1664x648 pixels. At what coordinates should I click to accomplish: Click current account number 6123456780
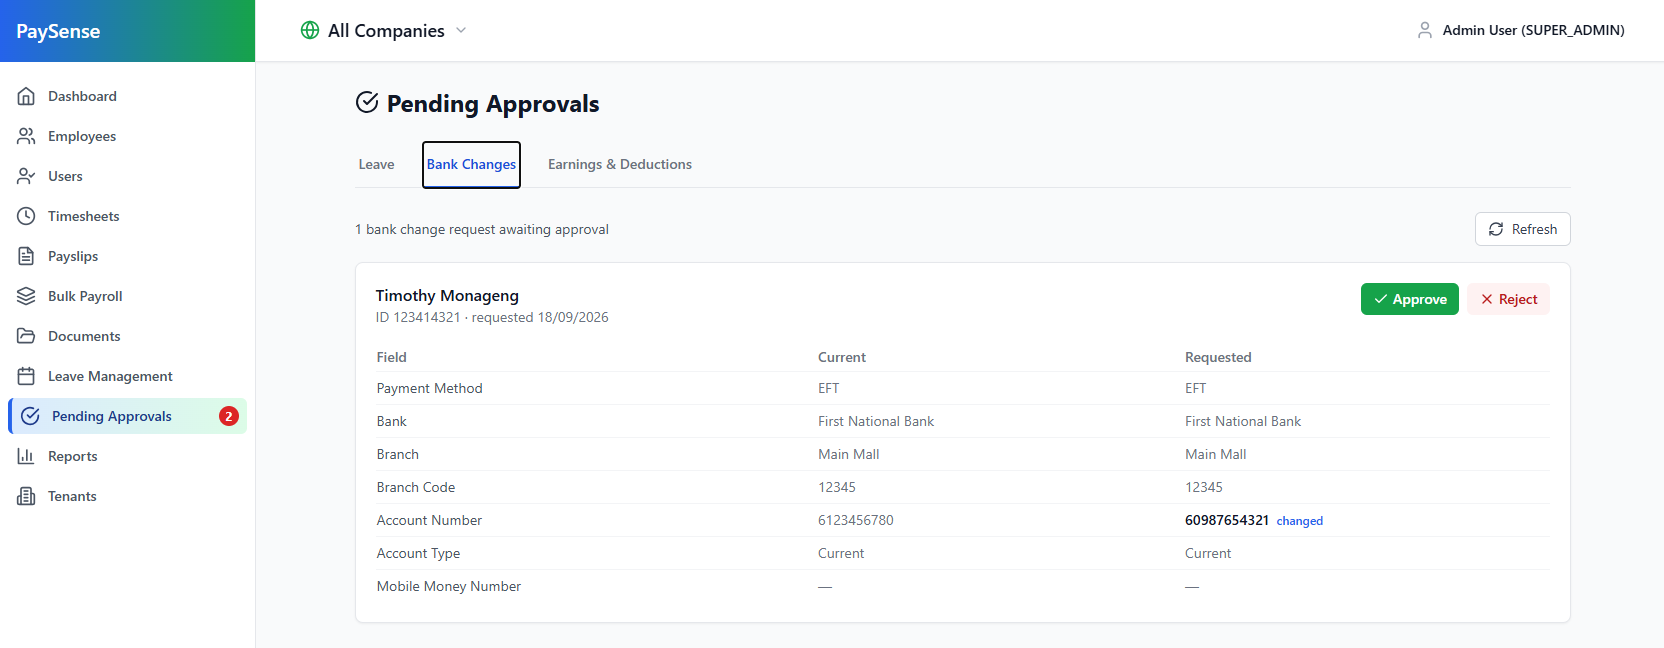point(855,520)
